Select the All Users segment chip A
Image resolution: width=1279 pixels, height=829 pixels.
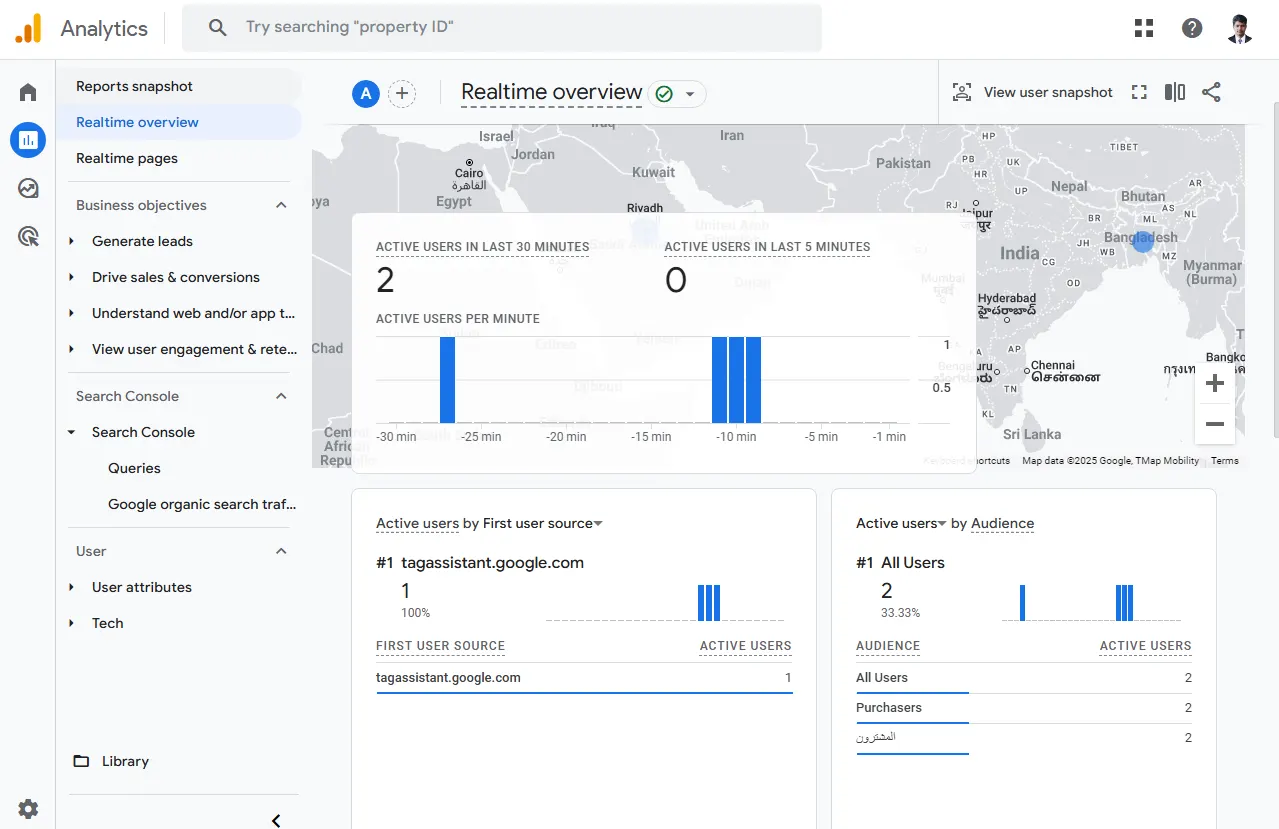366,94
